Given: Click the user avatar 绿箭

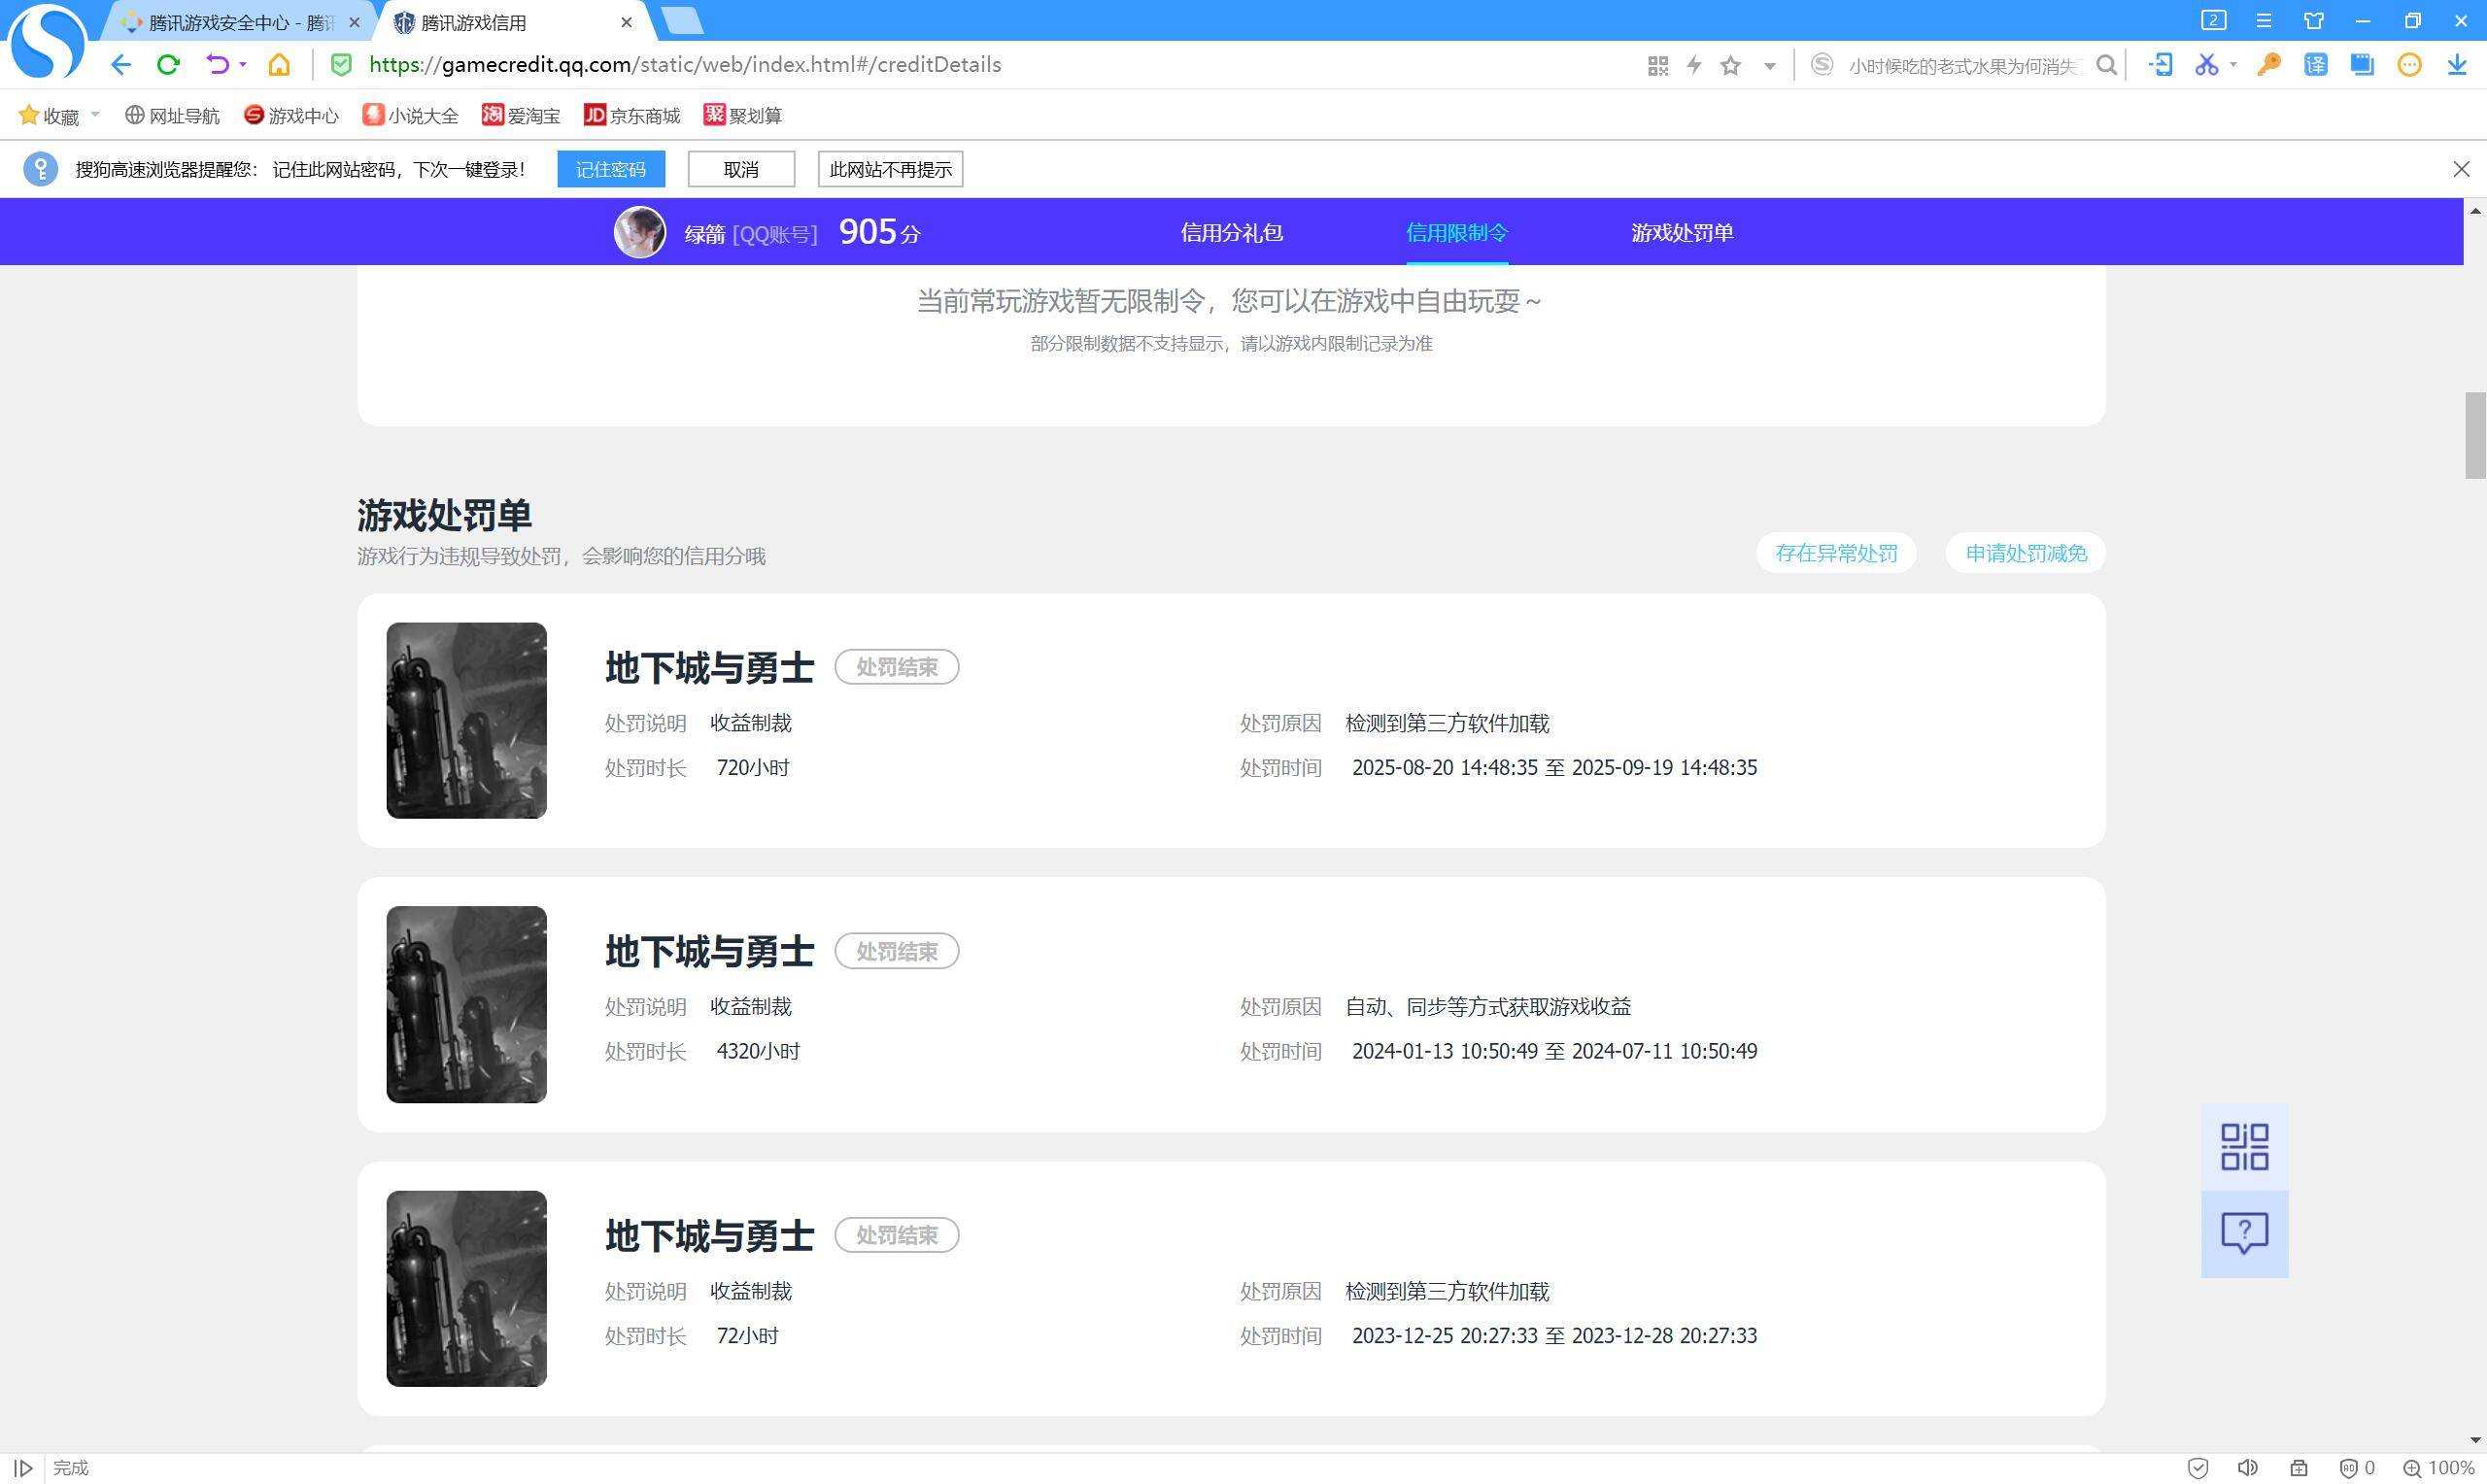Looking at the screenshot, I should pos(639,232).
